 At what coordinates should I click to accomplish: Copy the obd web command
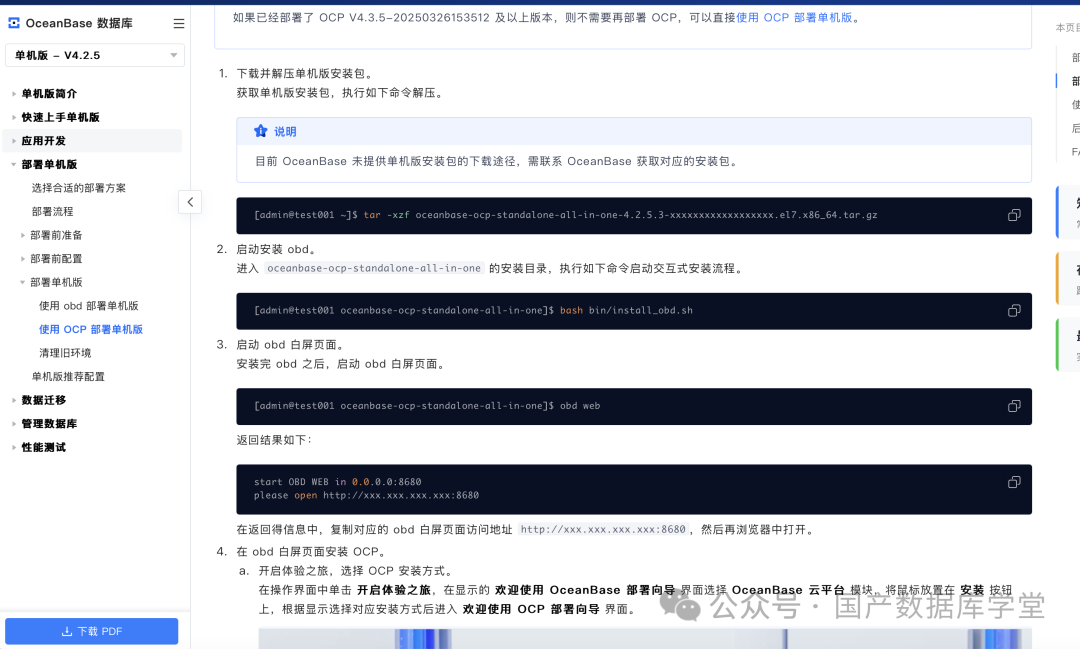[1014, 406]
